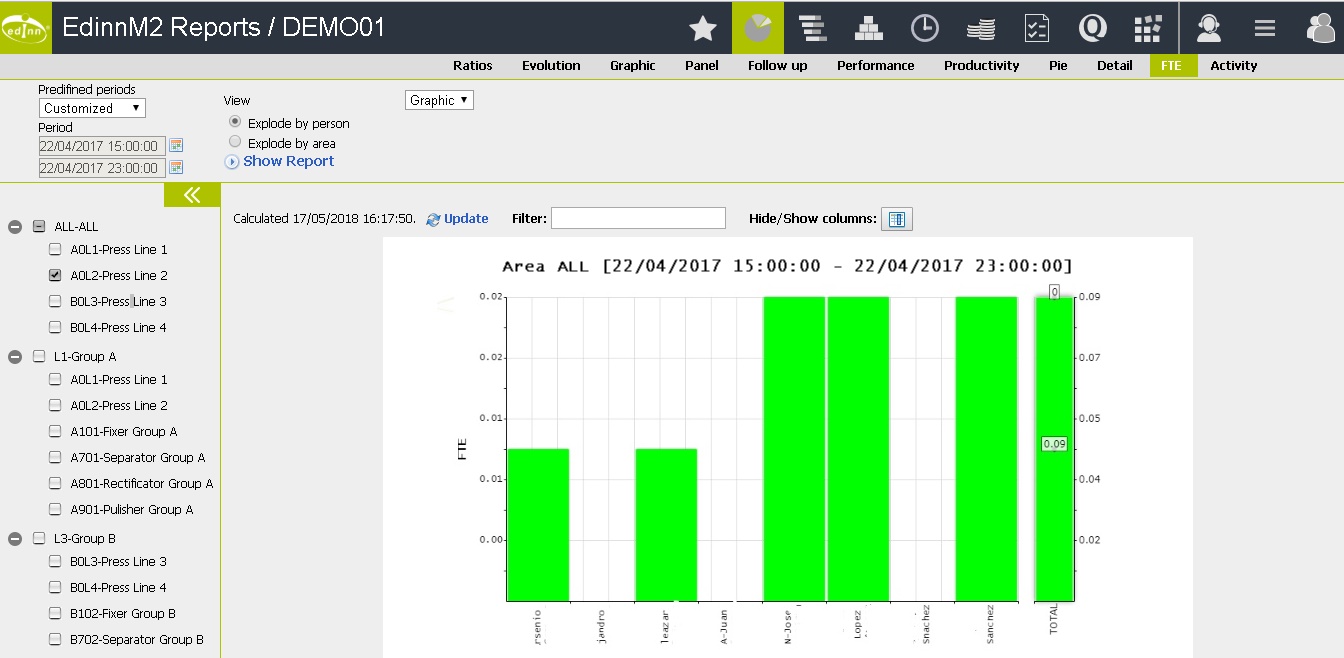Click the 0.09 value label on chart

1054,444
